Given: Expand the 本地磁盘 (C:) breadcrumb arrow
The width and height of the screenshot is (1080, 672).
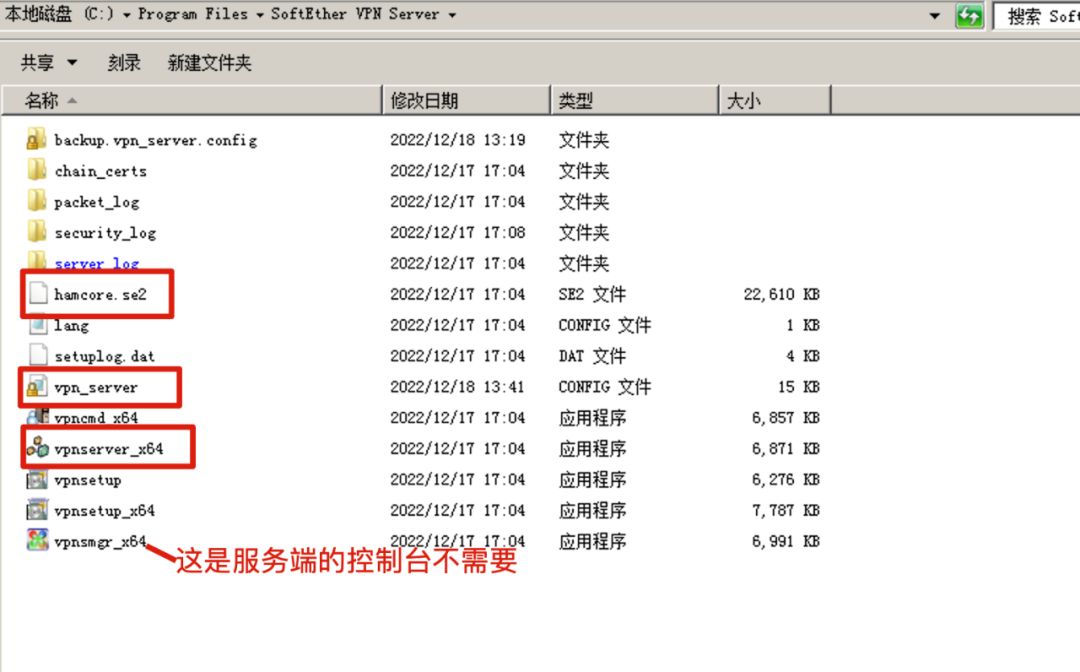Looking at the screenshot, I should [127, 14].
